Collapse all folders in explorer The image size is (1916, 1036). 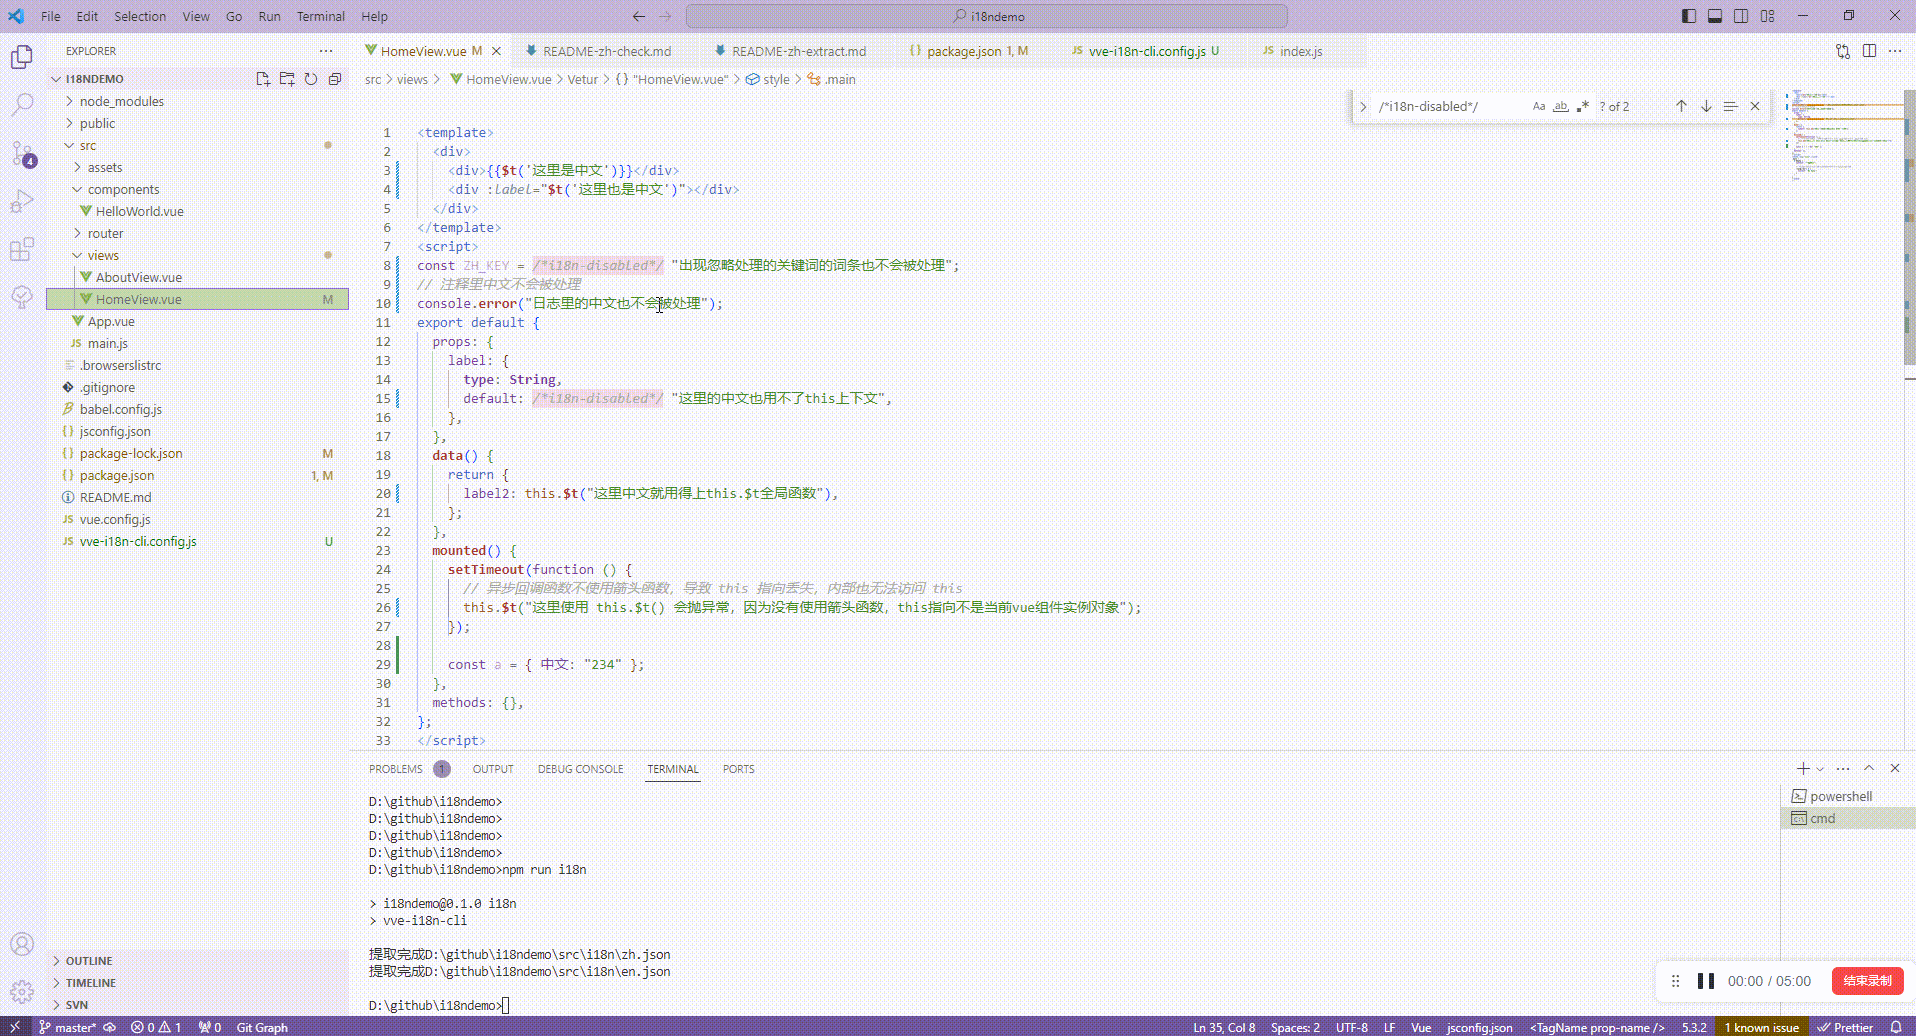[335, 79]
